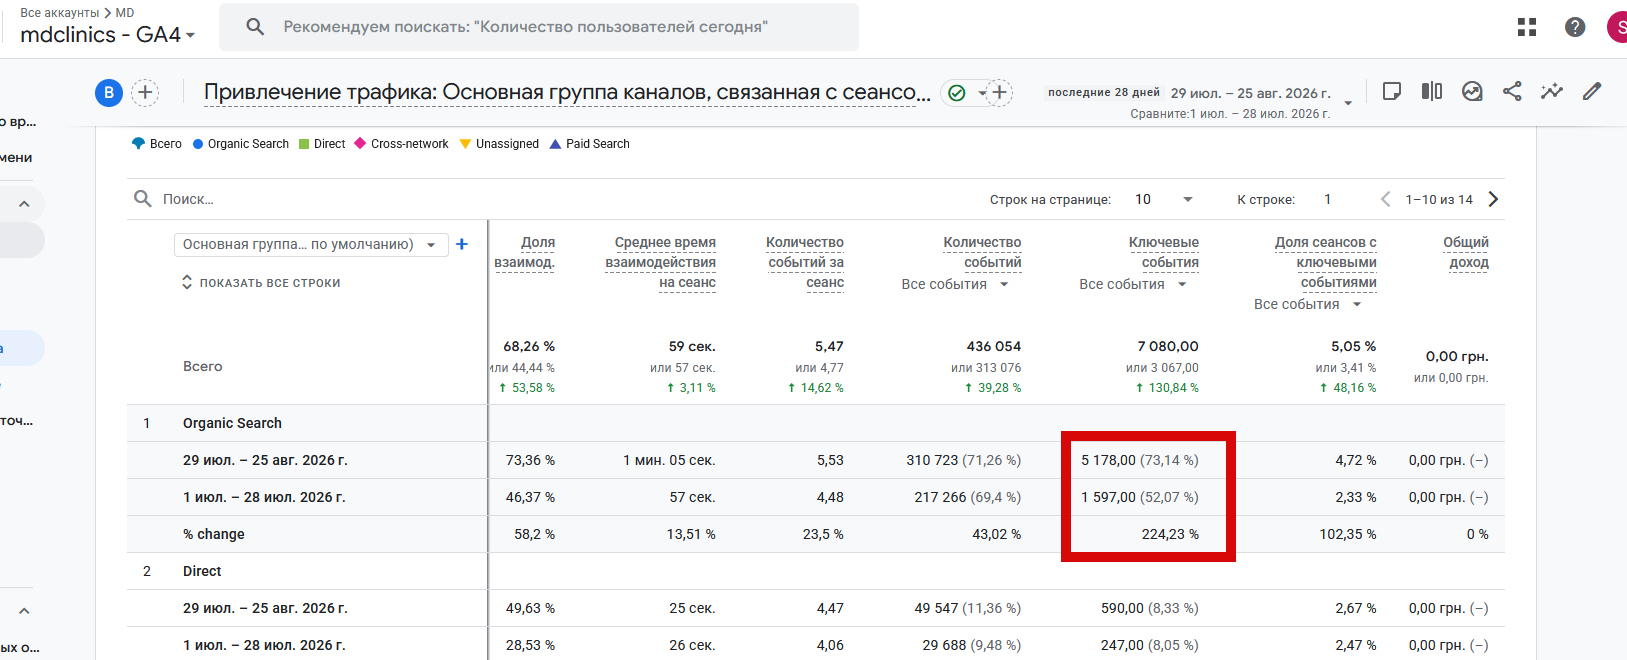The width and height of the screenshot is (1627, 660).
Task: Open the sparkline insights trend icon
Action: coord(1552,91)
